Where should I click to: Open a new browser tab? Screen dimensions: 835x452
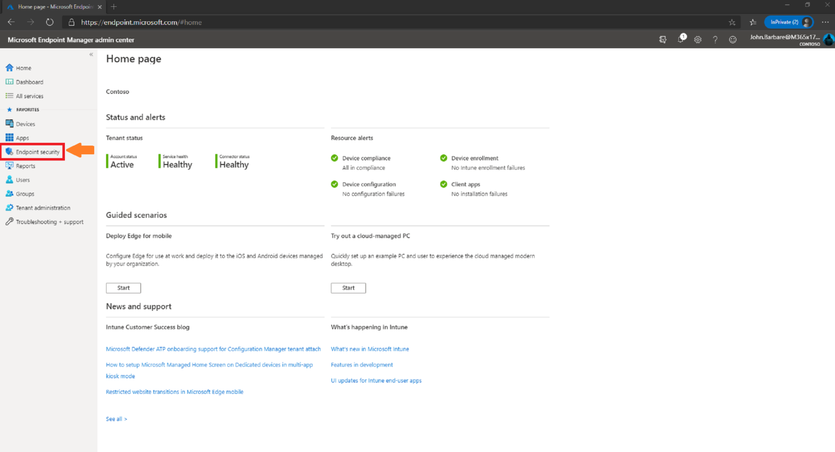pyautogui.click(x=113, y=7)
